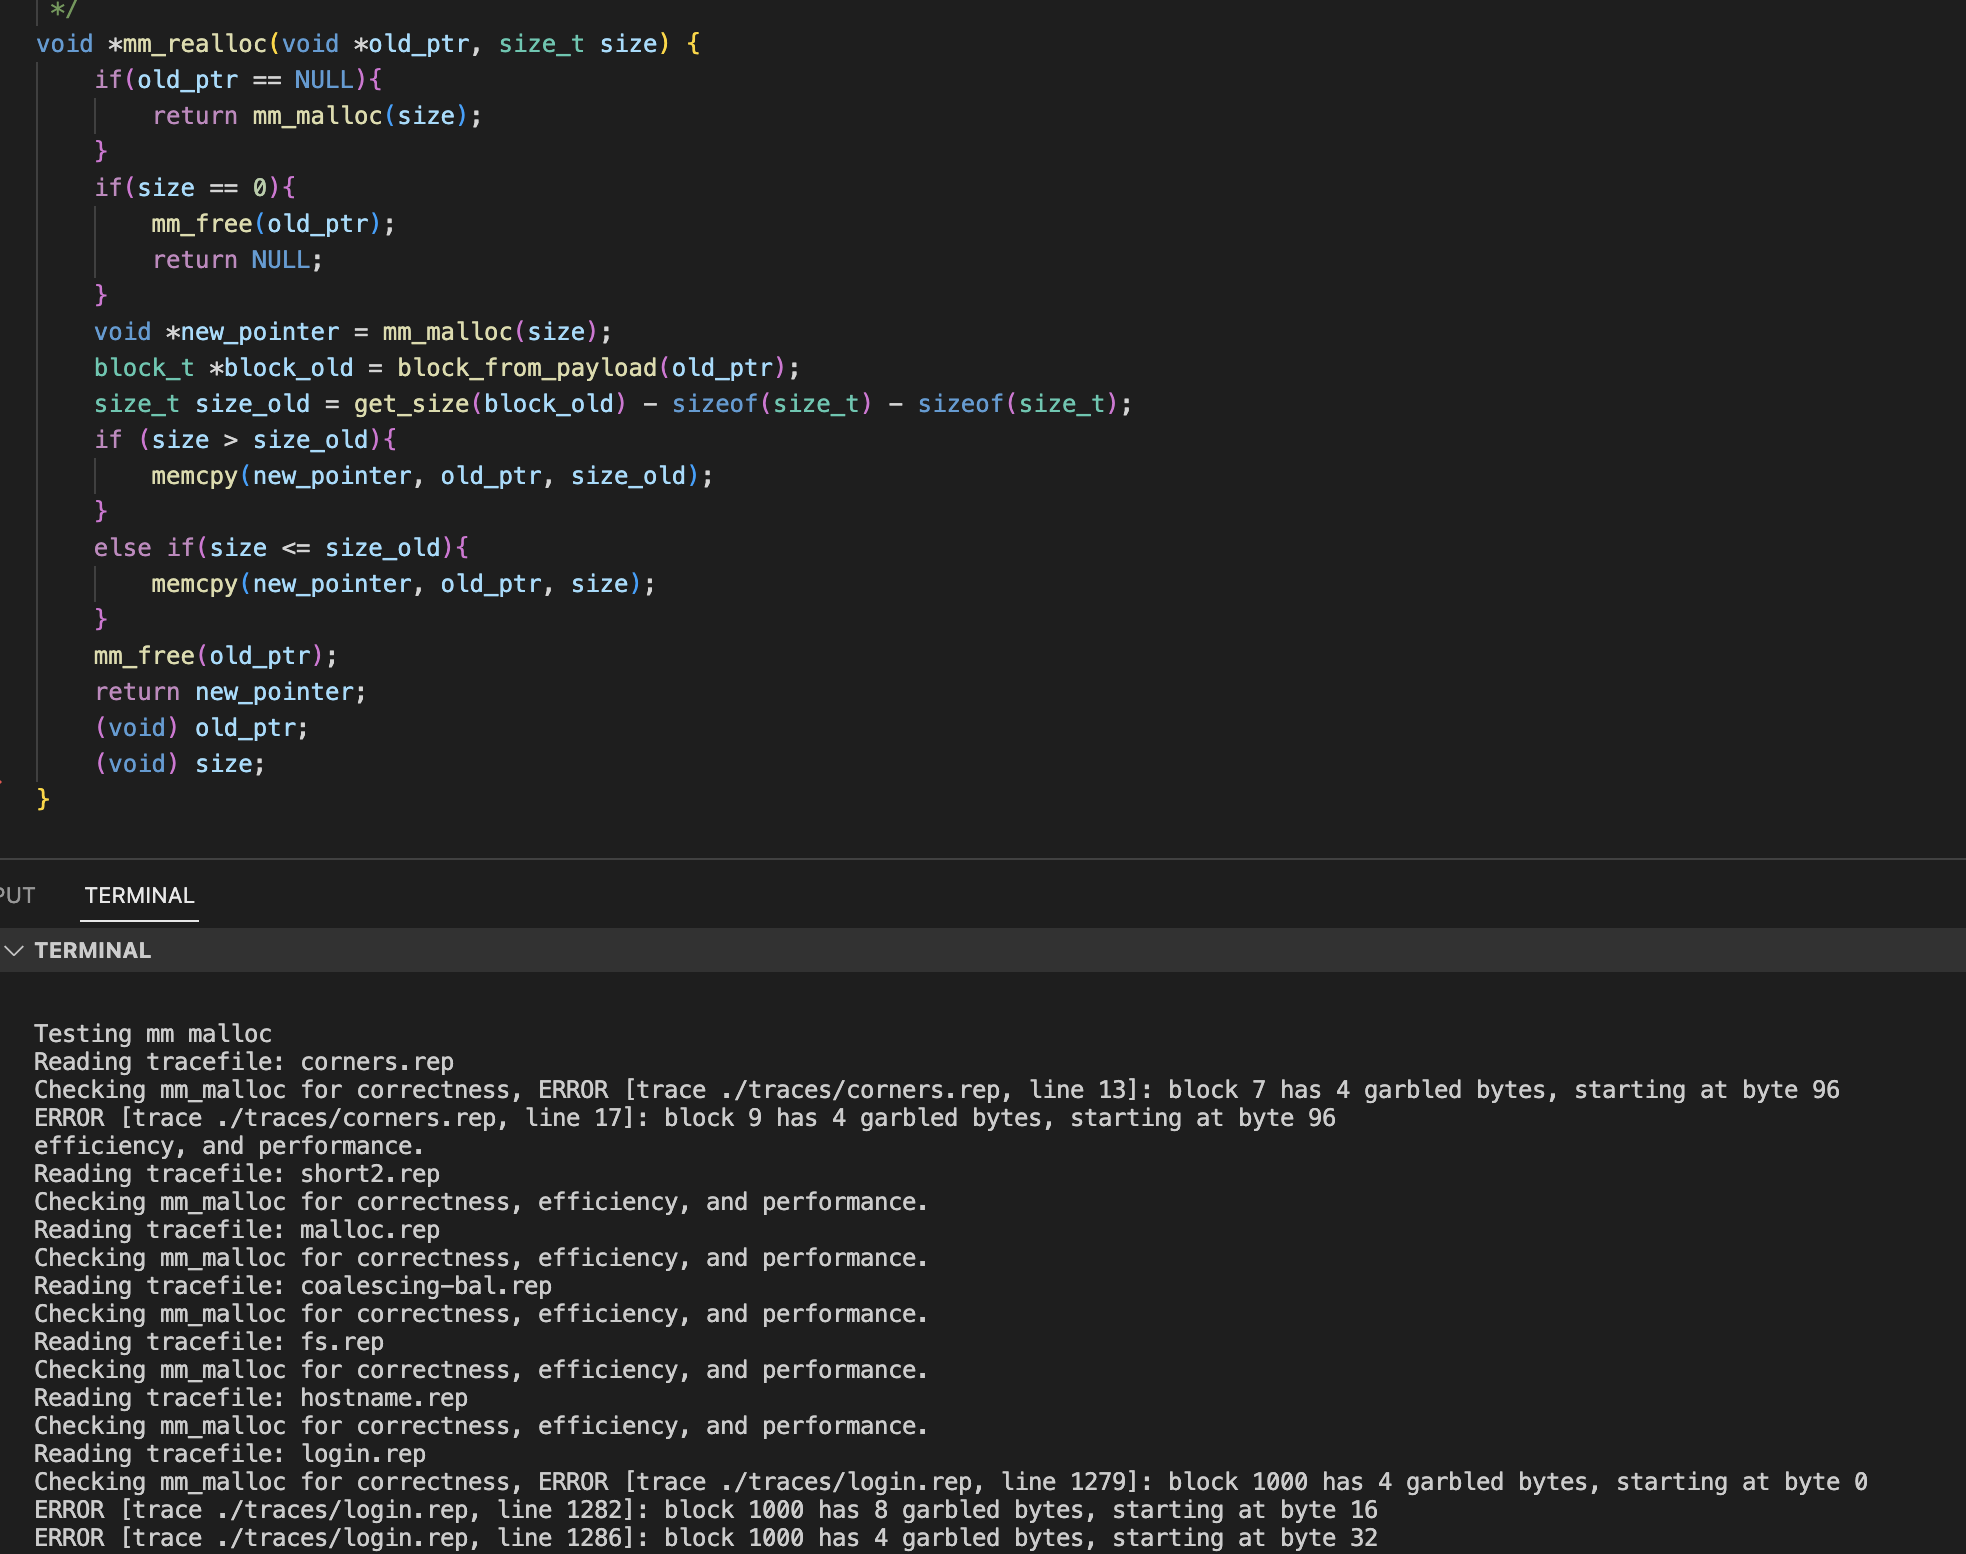Click memcpy call inside the else if block
1966x1554 pixels.
point(194,584)
